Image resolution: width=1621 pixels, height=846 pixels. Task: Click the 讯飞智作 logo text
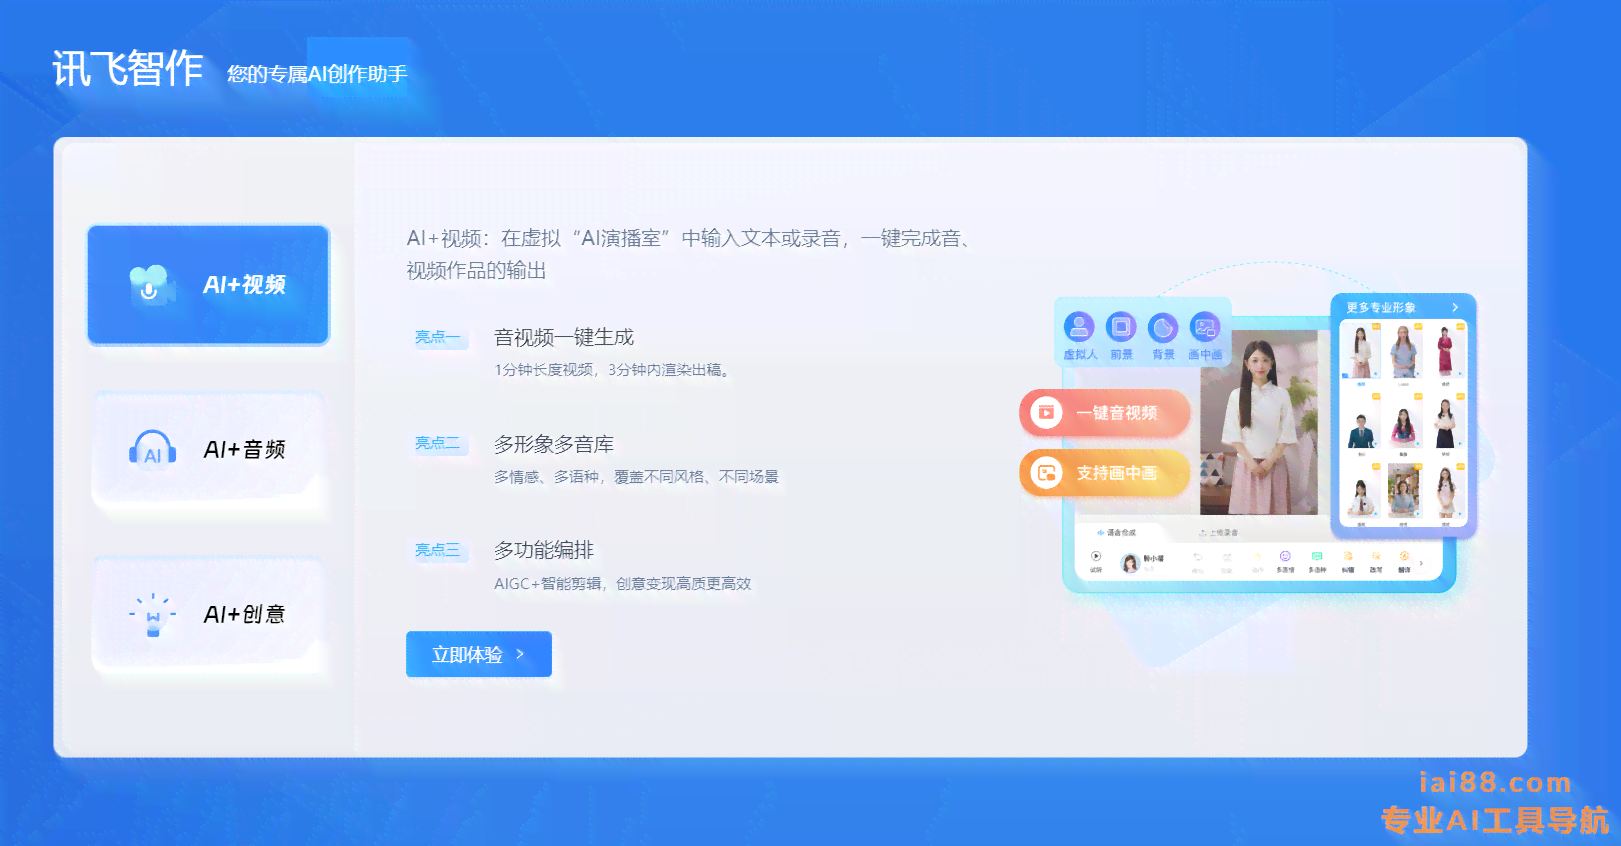coord(128,69)
